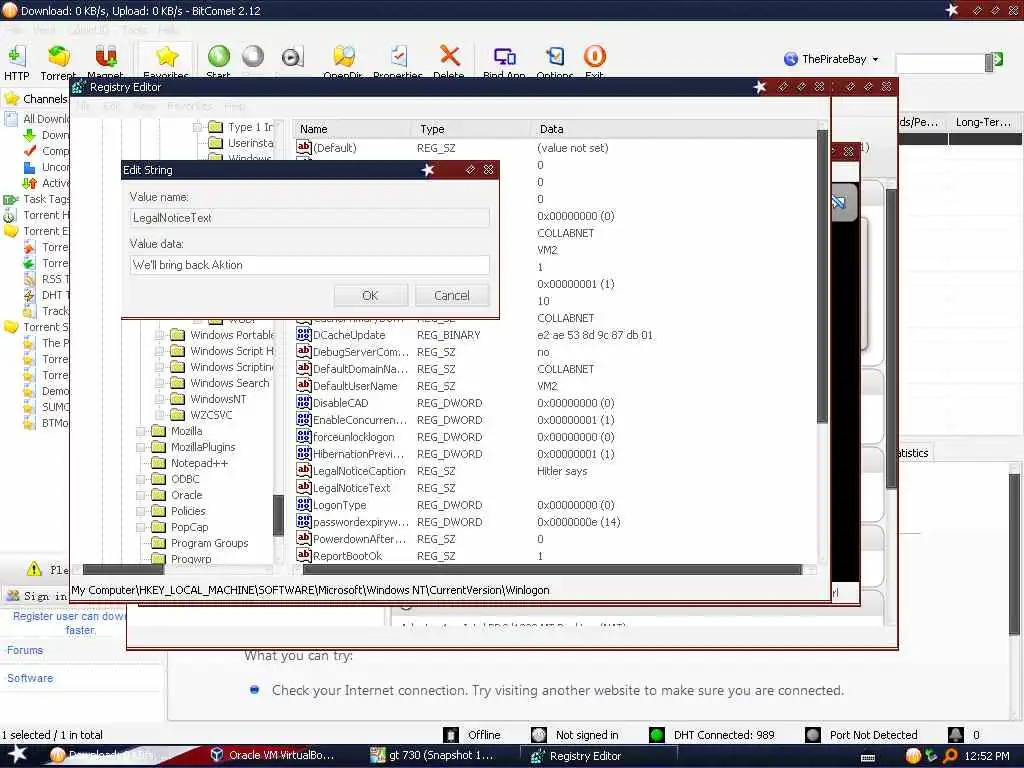
Task: Select LogonType registry value
Action: pyautogui.click(x=339, y=505)
